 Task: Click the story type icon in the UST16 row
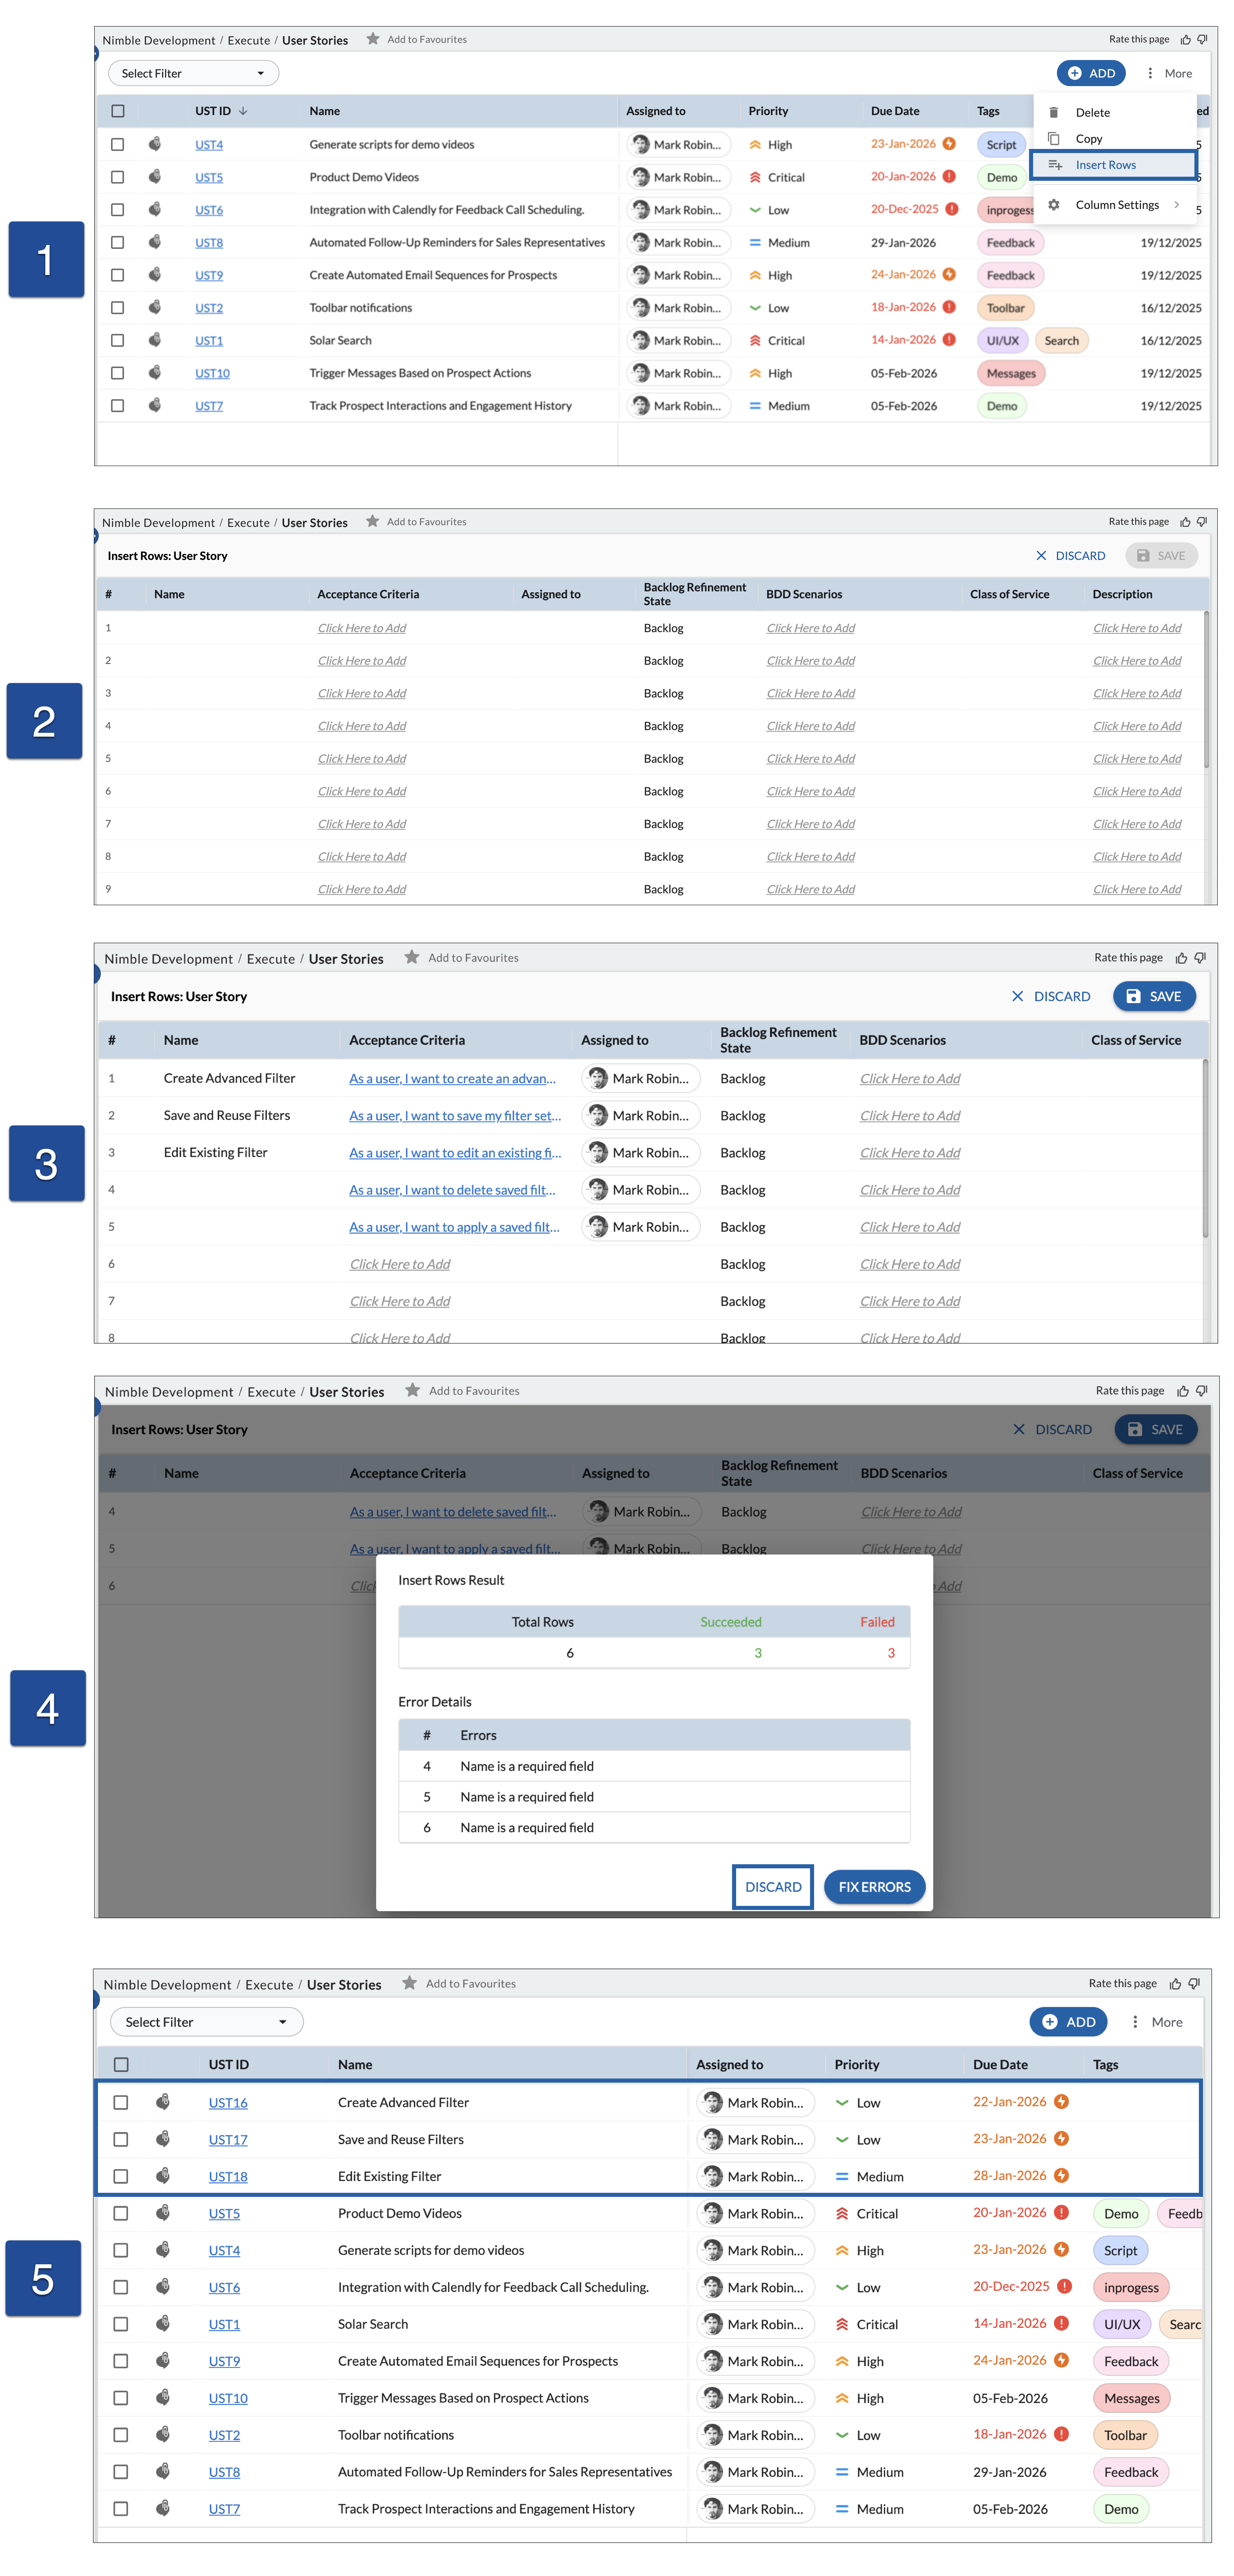(162, 2102)
